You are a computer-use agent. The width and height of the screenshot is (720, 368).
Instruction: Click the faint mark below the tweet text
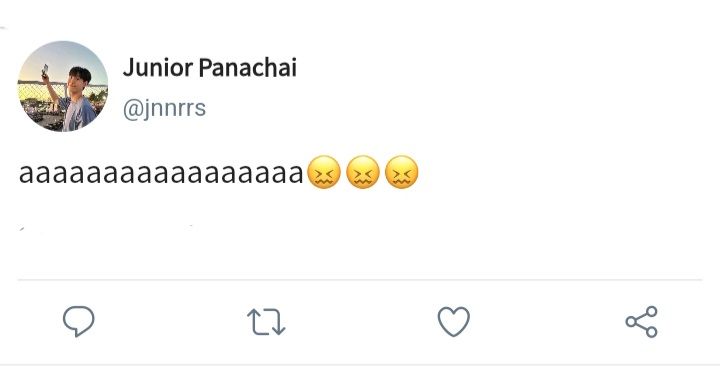click(21, 228)
